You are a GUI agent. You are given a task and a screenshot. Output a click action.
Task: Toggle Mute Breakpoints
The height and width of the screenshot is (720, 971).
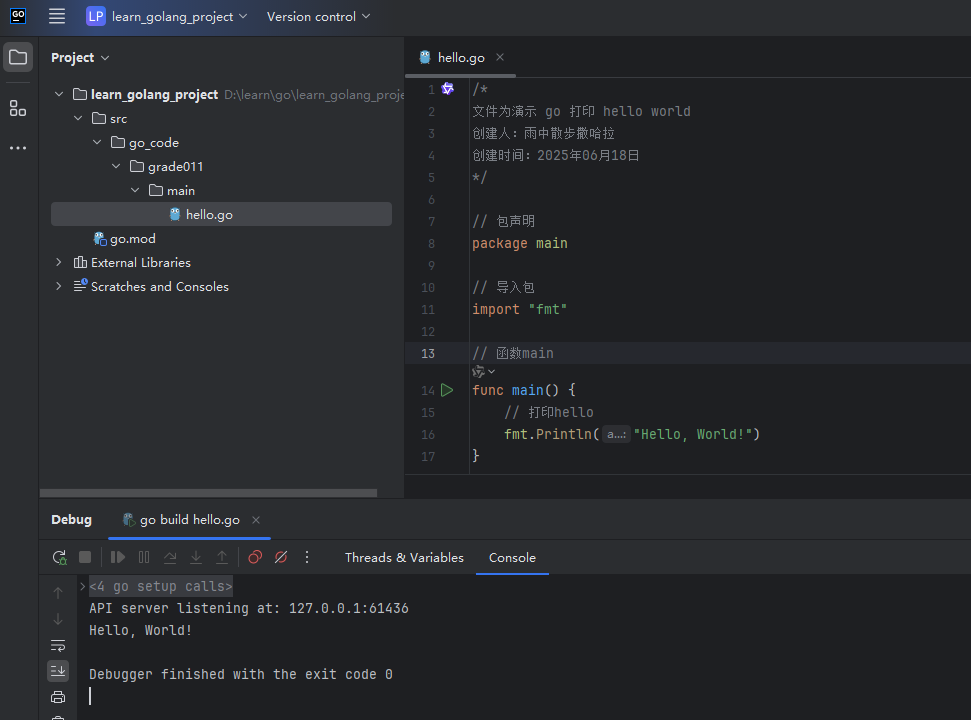[x=281, y=557]
